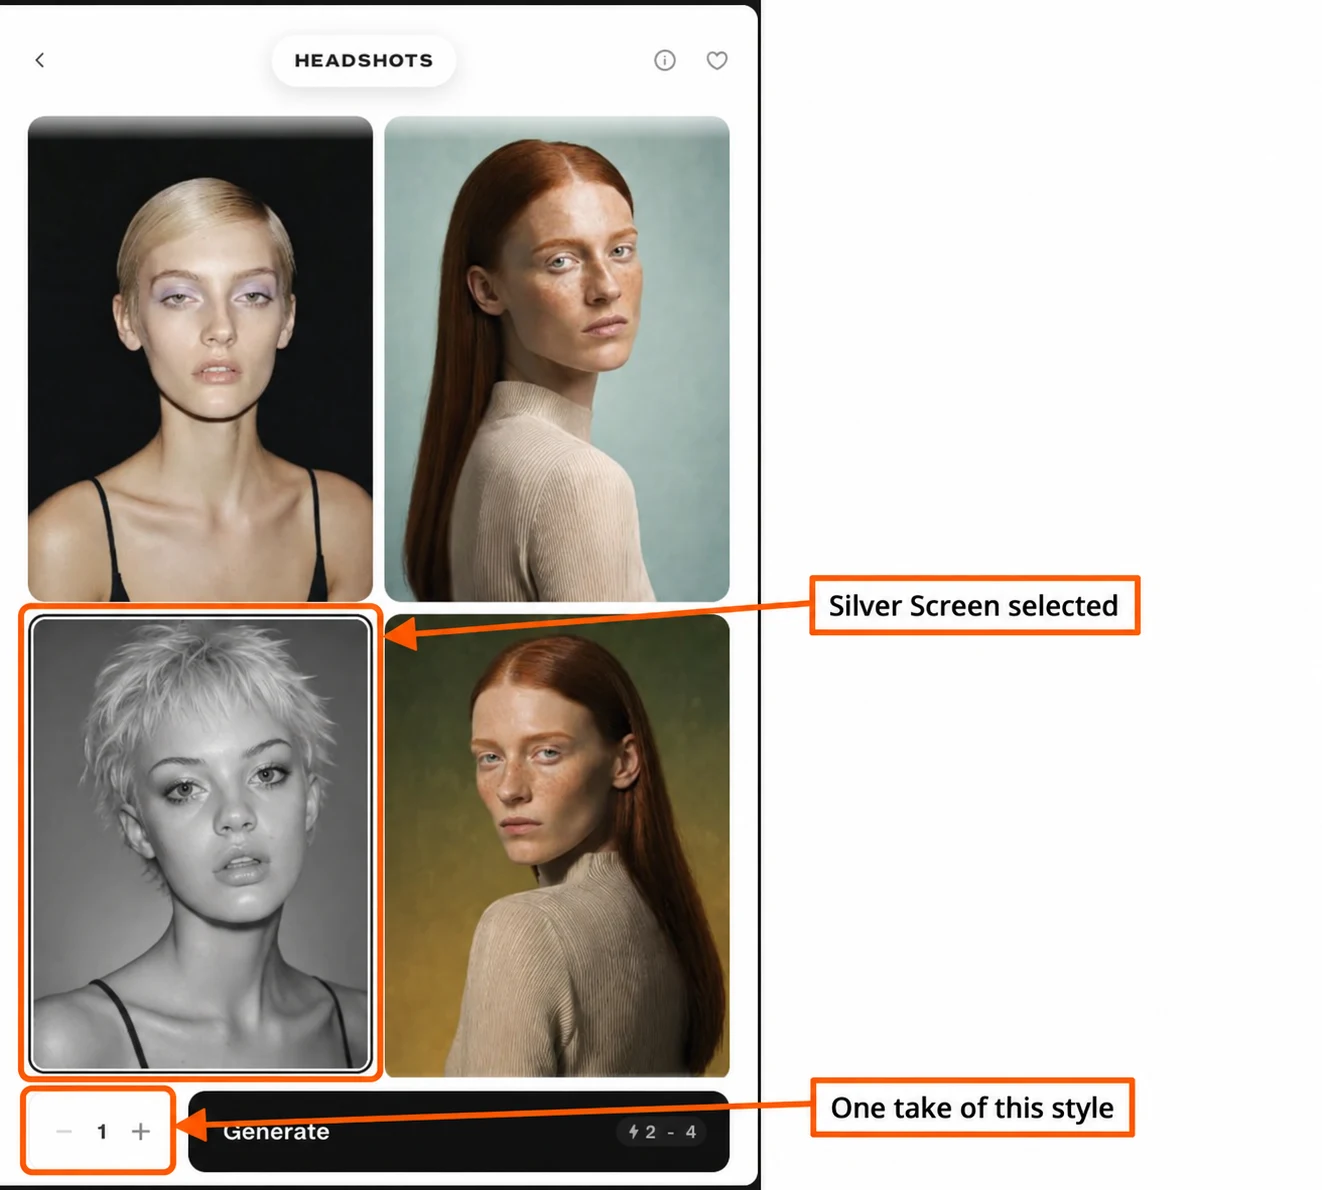Select the redhead olive-background headshot style
This screenshot has height=1190, width=1322.
(x=557, y=846)
